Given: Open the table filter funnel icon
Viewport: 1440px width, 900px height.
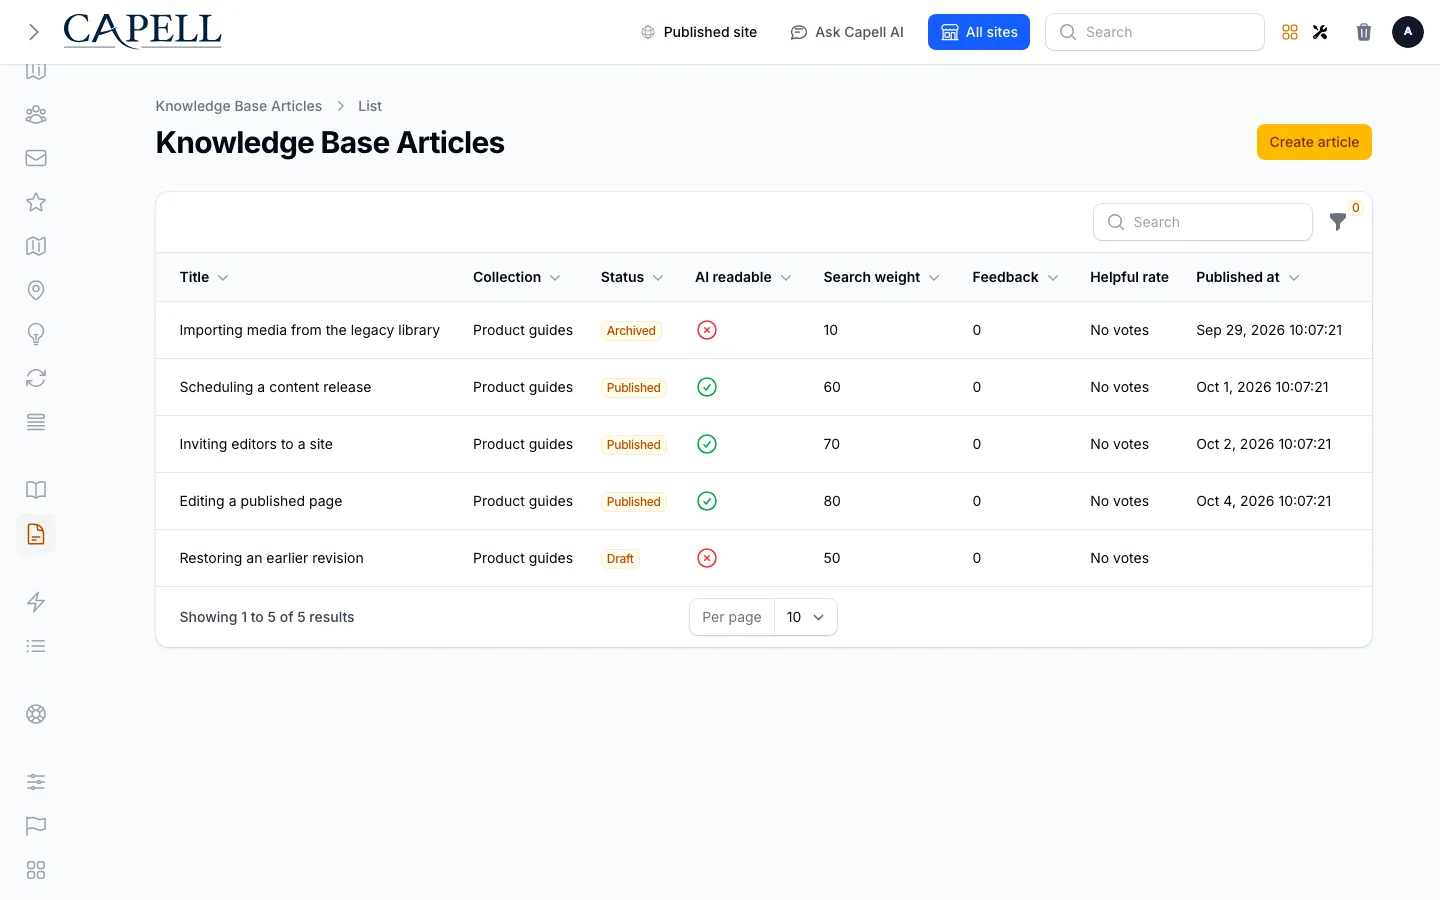Looking at the screenshot, I should 1338,222.
